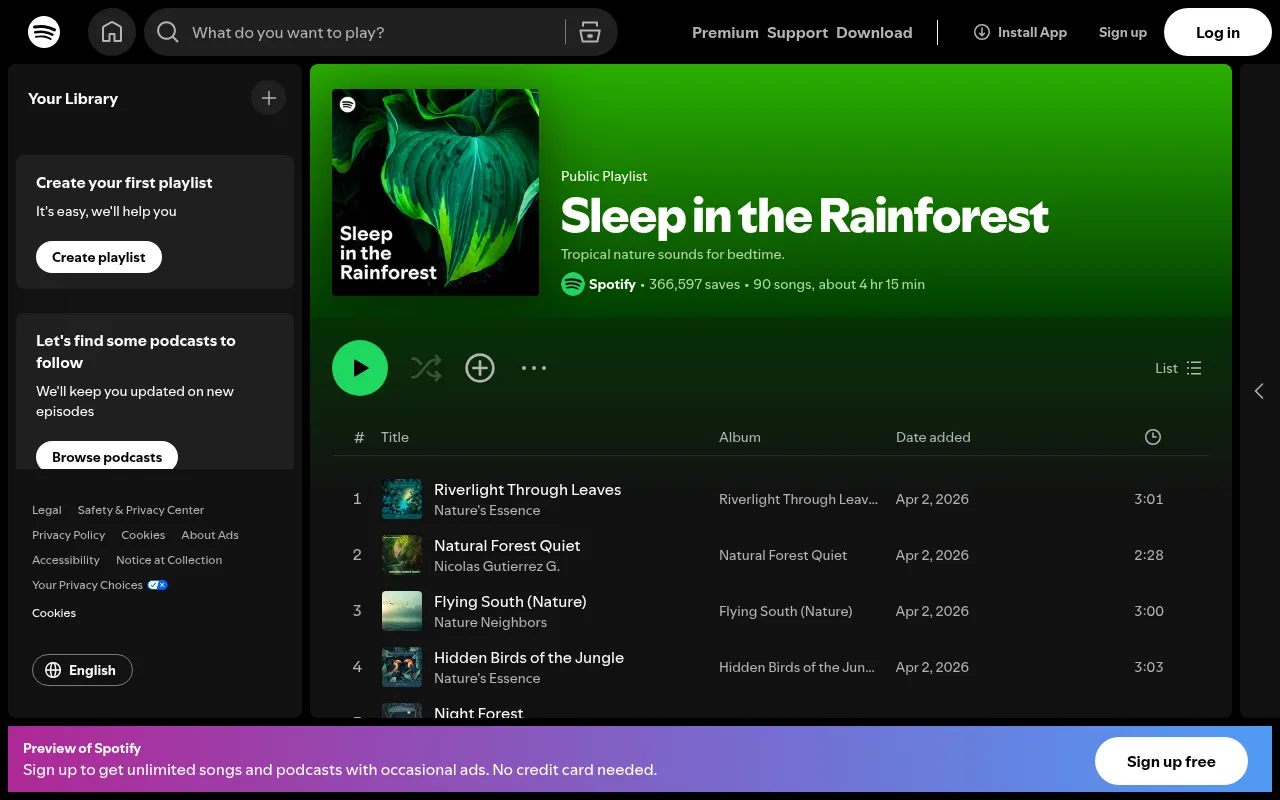The width and height of the screenshot is (1280, 800).
Task: Open the Support nav link
Action: coord(797,32)
